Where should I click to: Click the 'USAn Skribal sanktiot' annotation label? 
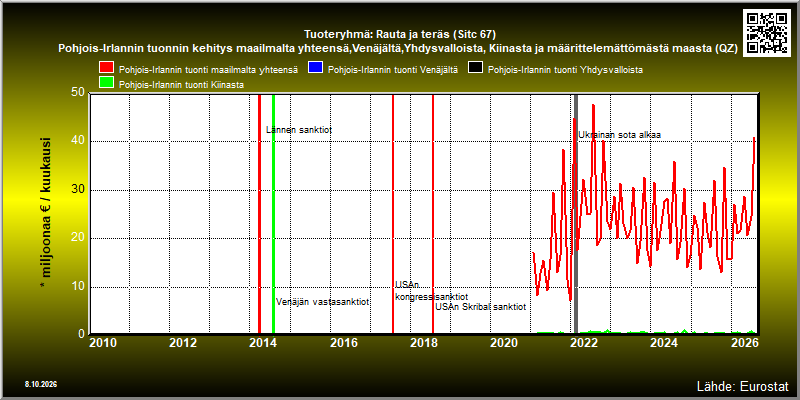[x=480, y=307]
